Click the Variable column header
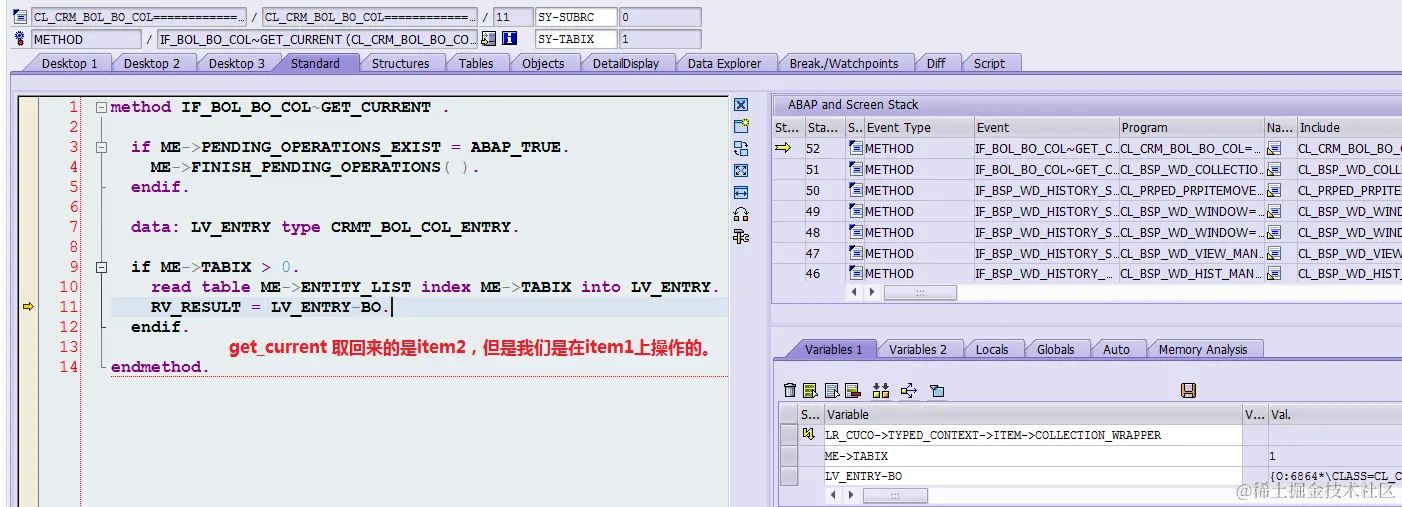1402x507 pixels. 1032,414
